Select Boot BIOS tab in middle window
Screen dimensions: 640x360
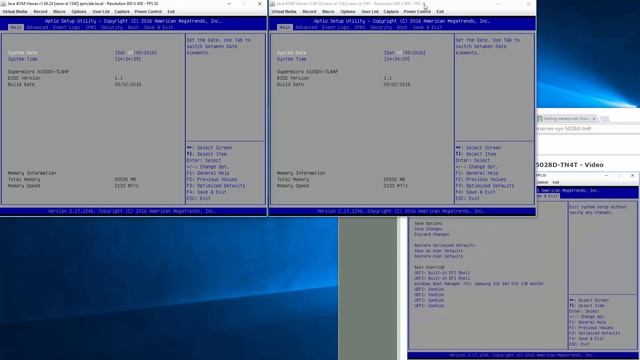[402, 27]
